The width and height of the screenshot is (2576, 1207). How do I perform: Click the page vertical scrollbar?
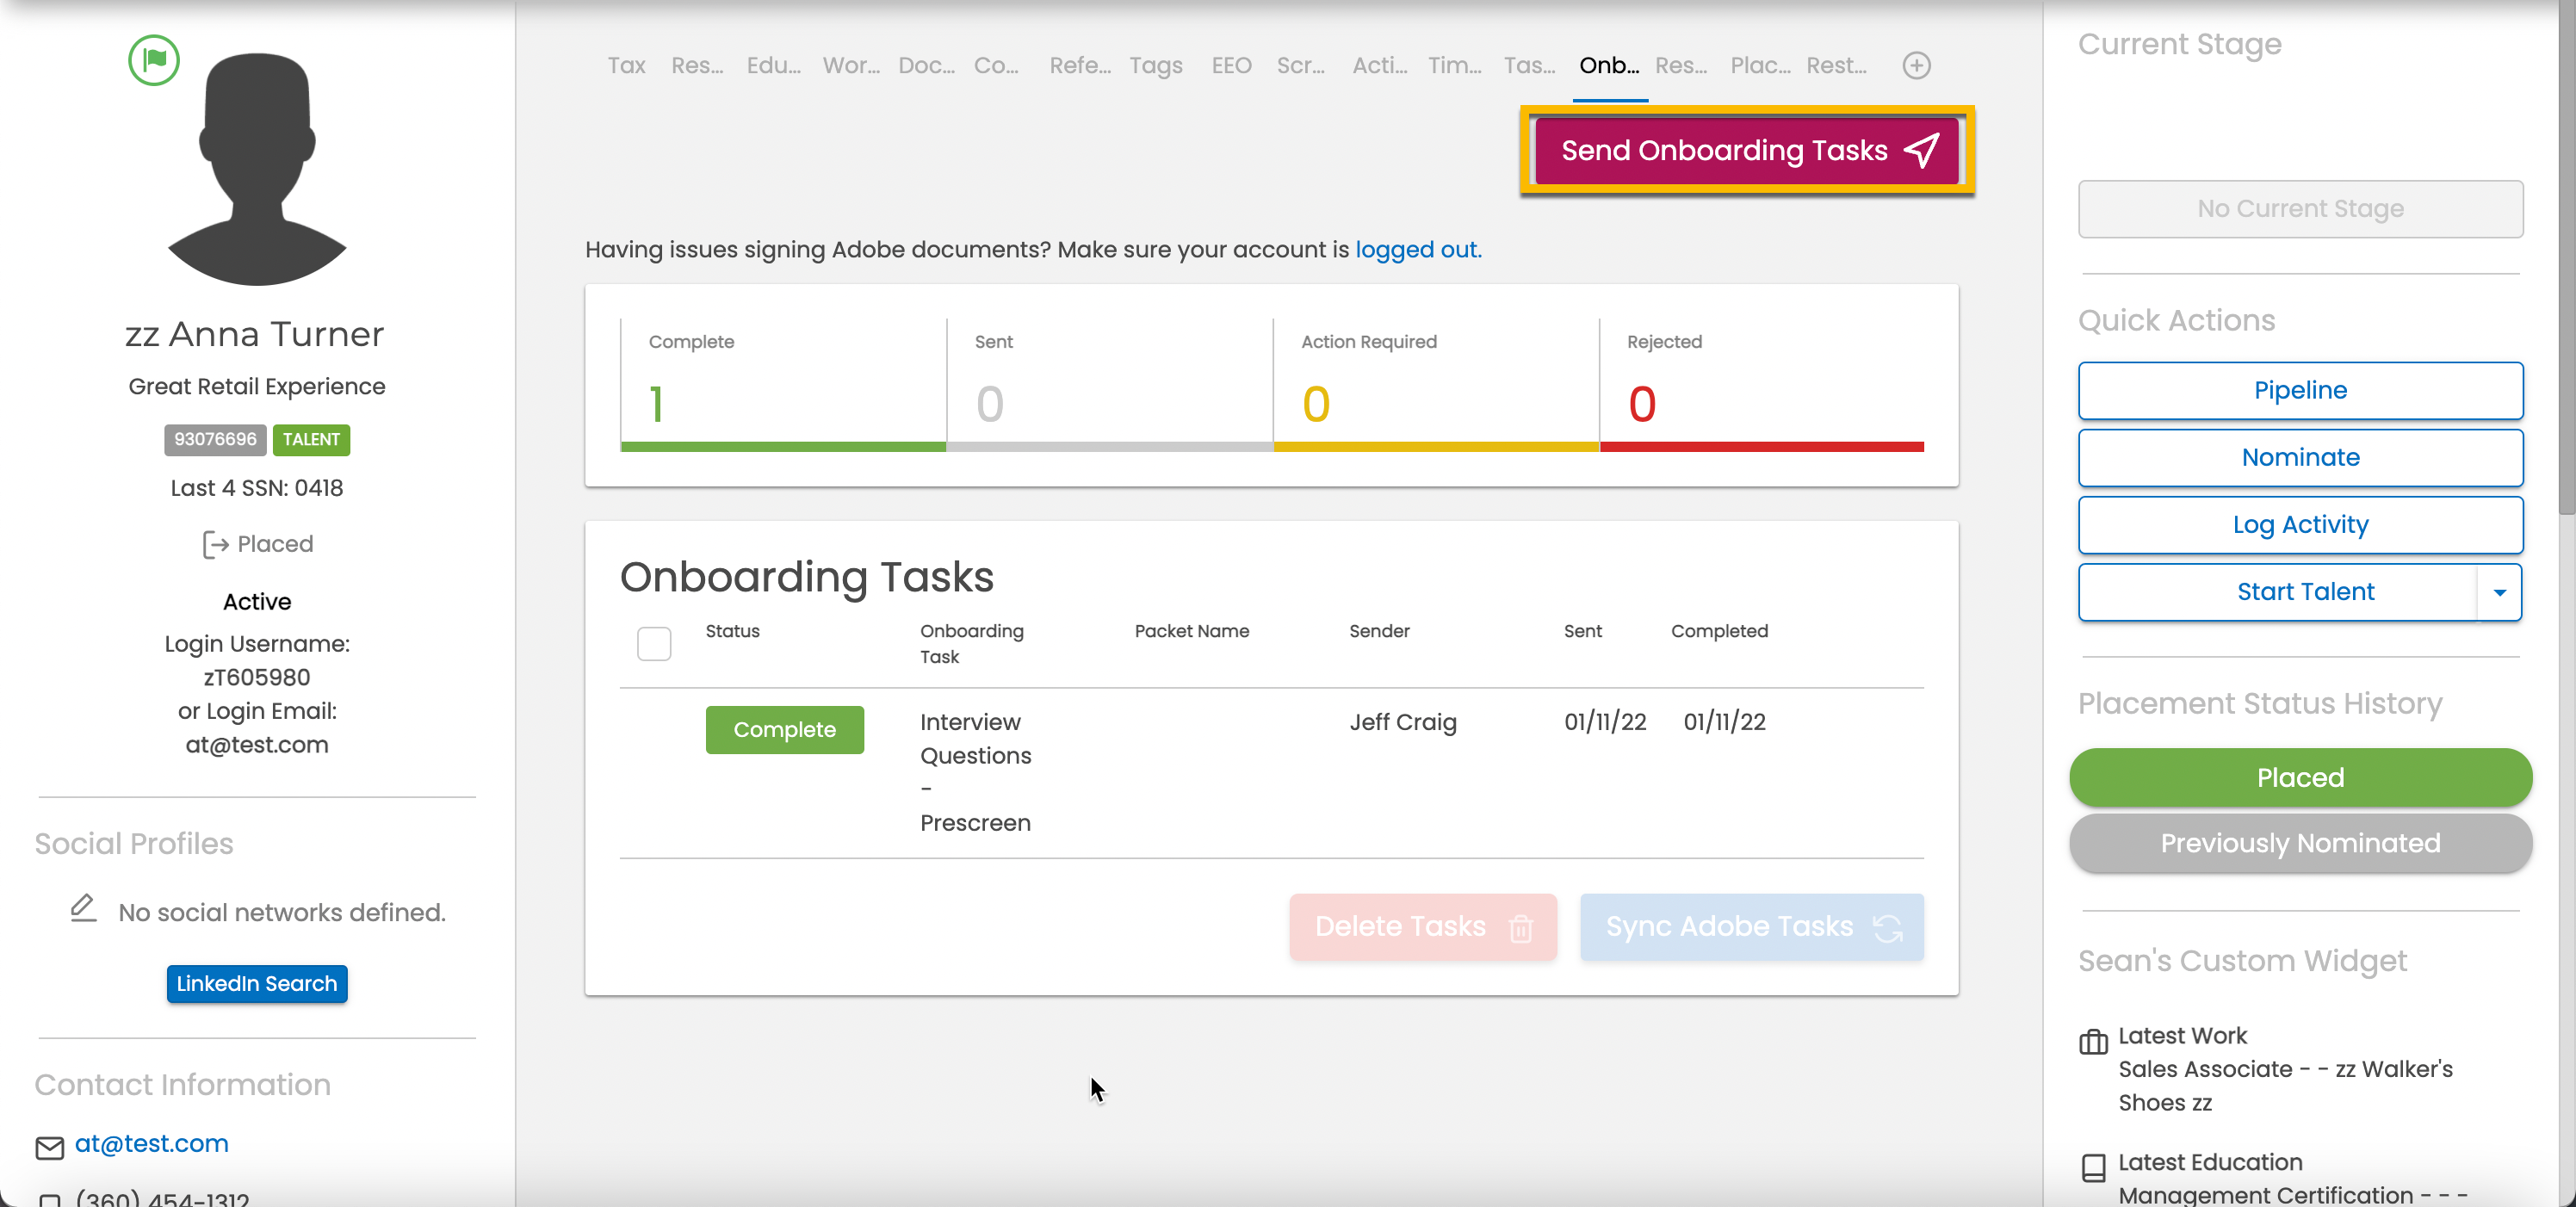(2566, 260)
